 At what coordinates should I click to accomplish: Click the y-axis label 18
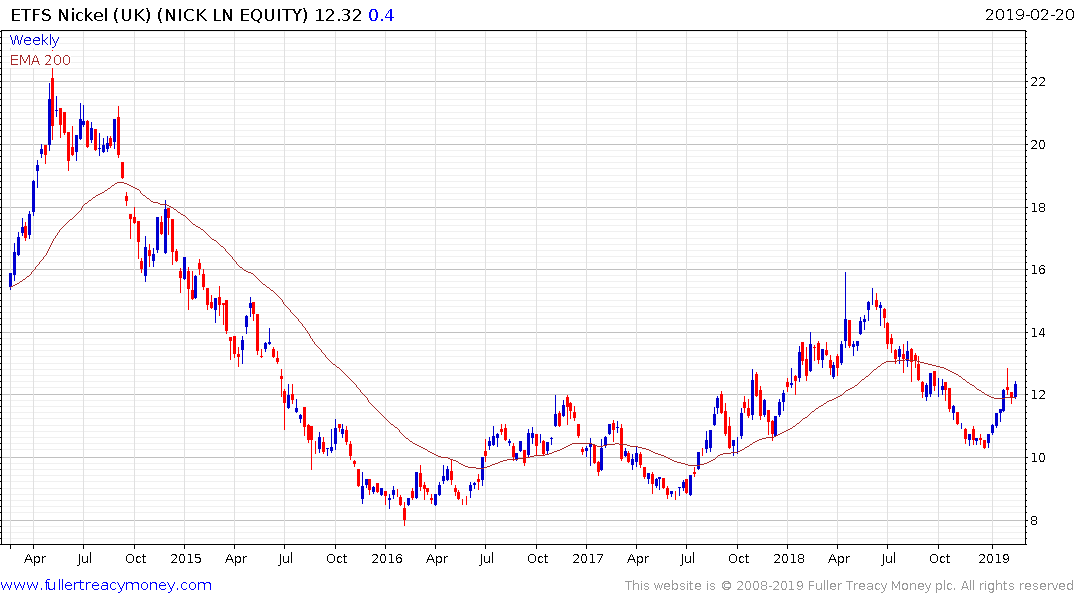tap(1038, 208)
